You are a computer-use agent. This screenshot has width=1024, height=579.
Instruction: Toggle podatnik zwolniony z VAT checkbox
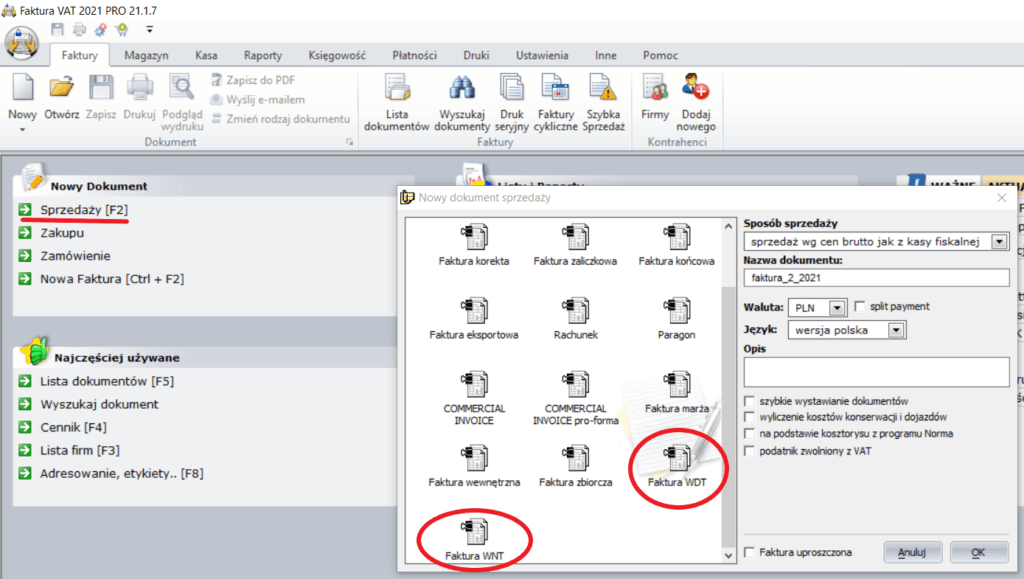coord(750,452)
